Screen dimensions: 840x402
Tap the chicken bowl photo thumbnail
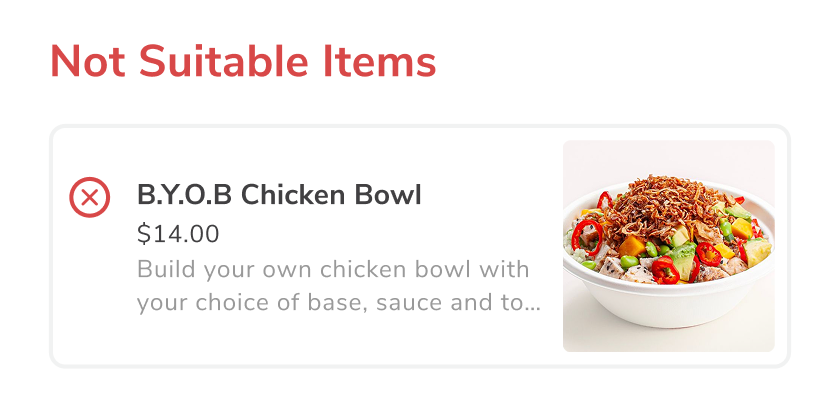click(669, 246)
